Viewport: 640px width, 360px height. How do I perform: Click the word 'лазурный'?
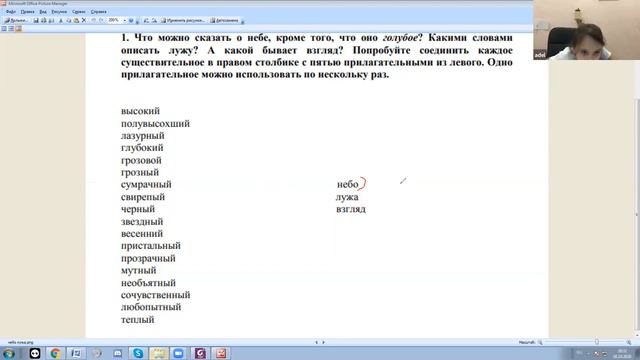click(x=142, y=136)
